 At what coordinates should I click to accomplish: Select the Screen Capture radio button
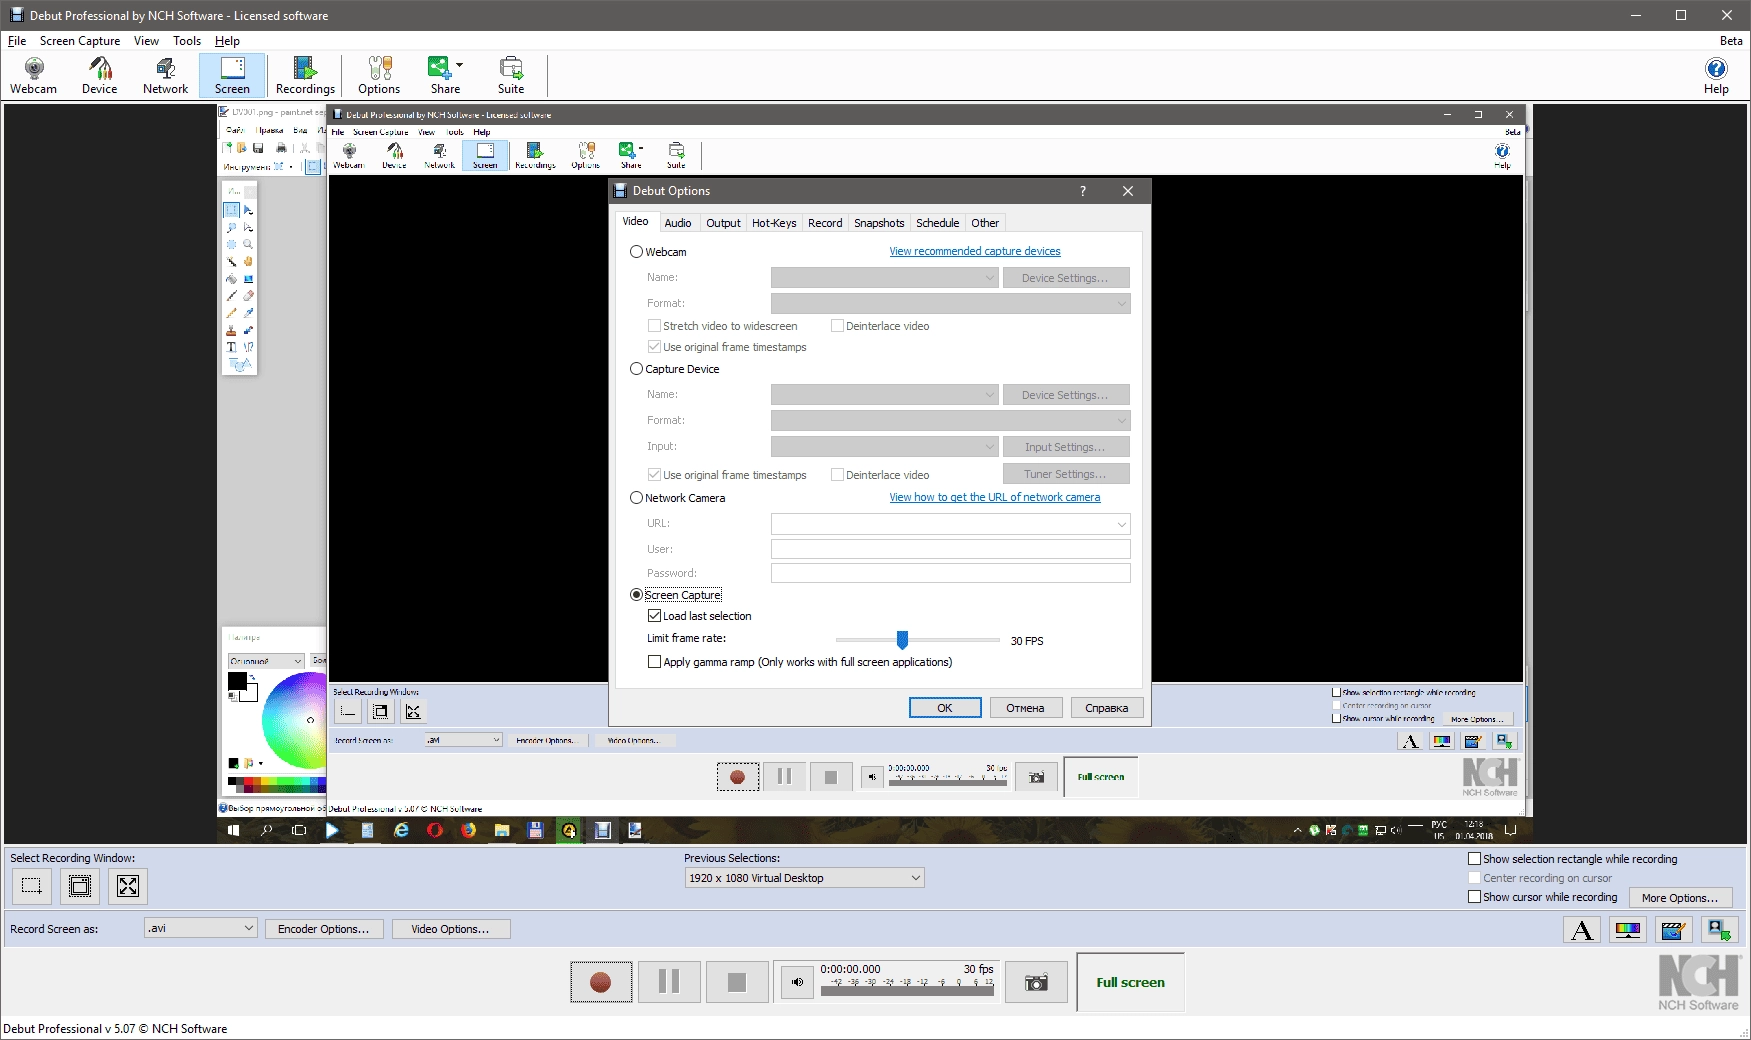coord(636,595)
